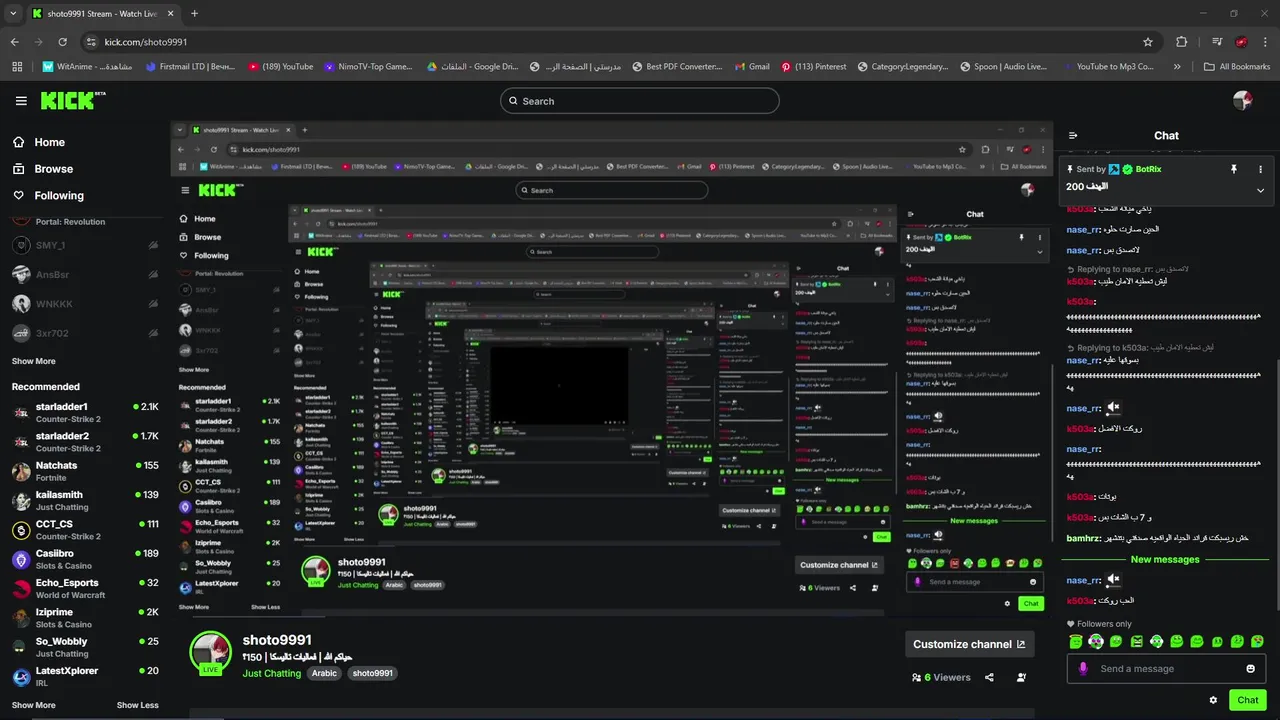Open the 3xr702 followed channel
Screen dimensions: 1280x720
coord(85,333)
